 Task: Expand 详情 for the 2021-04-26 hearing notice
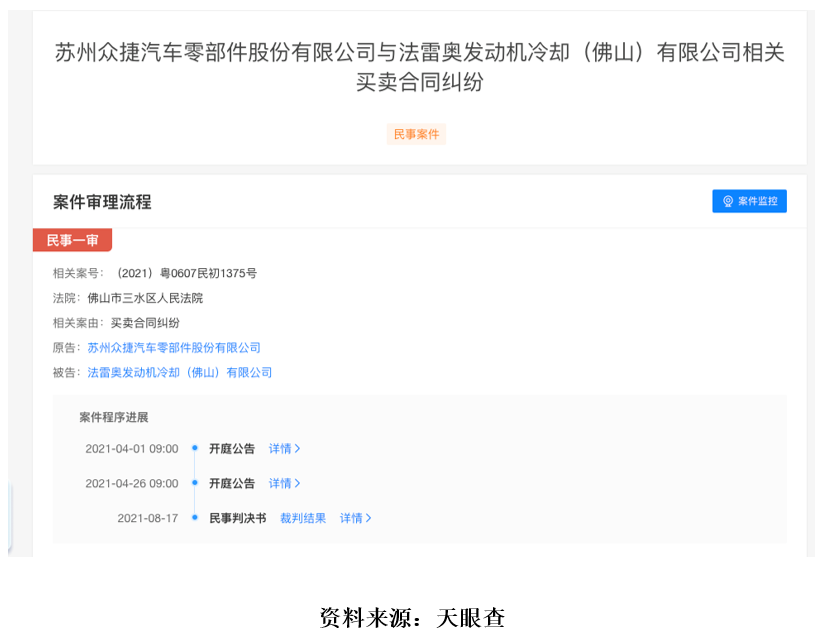point(284,484)
